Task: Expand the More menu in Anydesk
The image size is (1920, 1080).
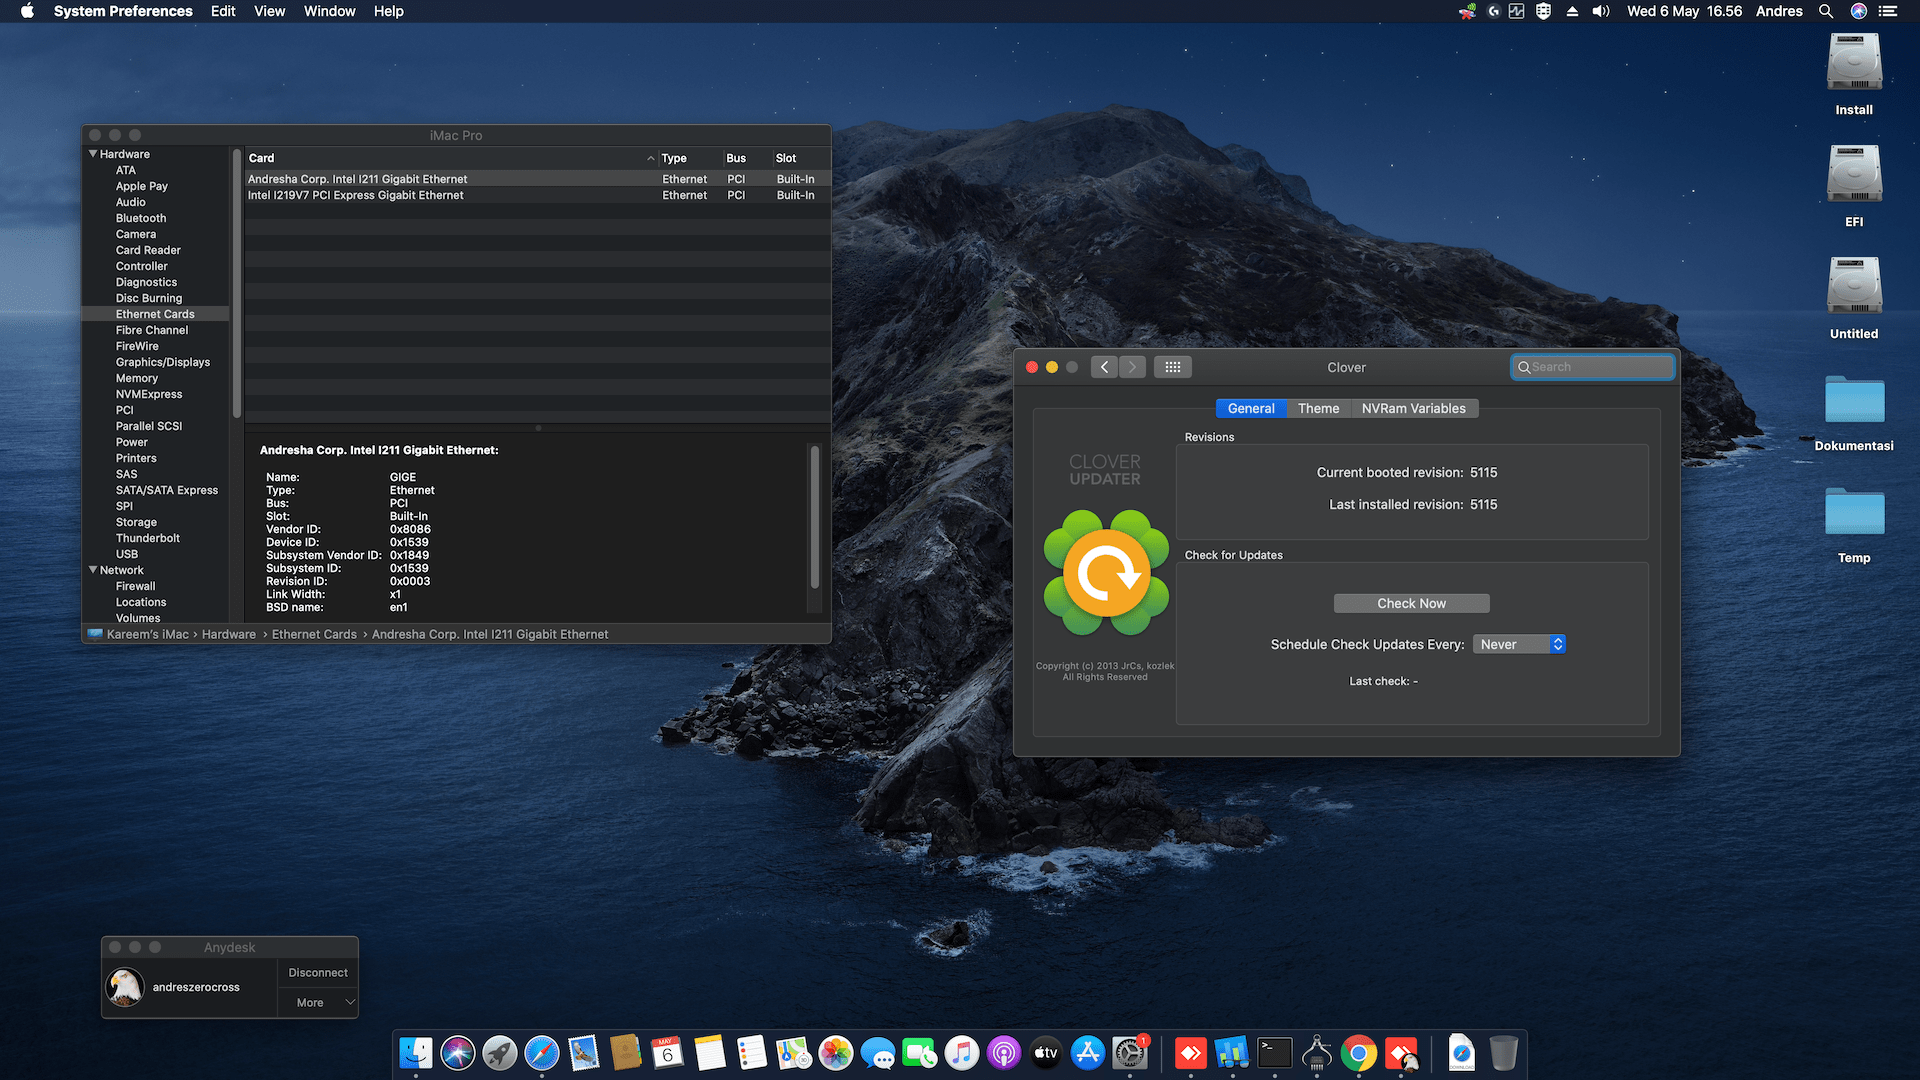Action: (318, 1003)
